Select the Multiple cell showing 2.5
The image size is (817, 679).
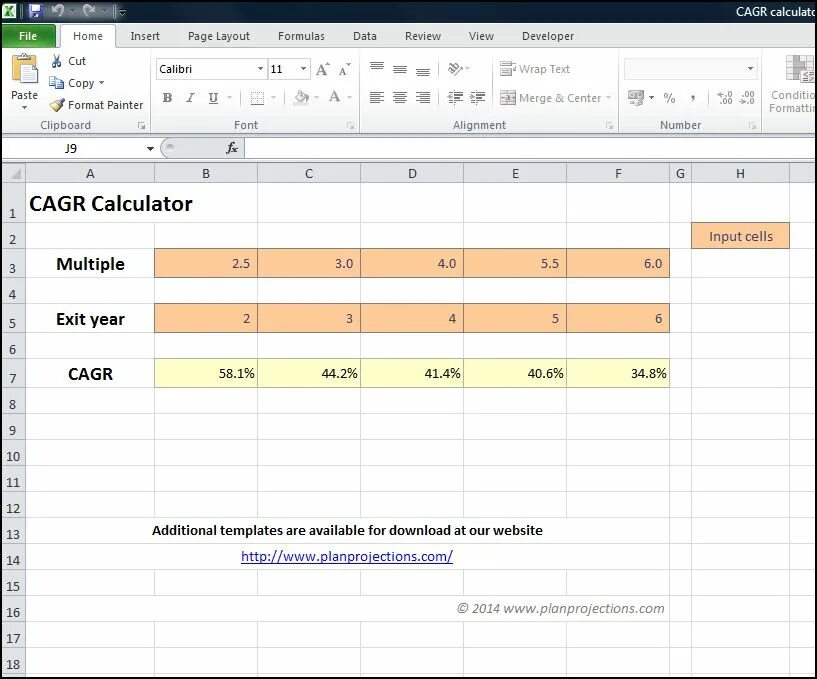(206, 263)
